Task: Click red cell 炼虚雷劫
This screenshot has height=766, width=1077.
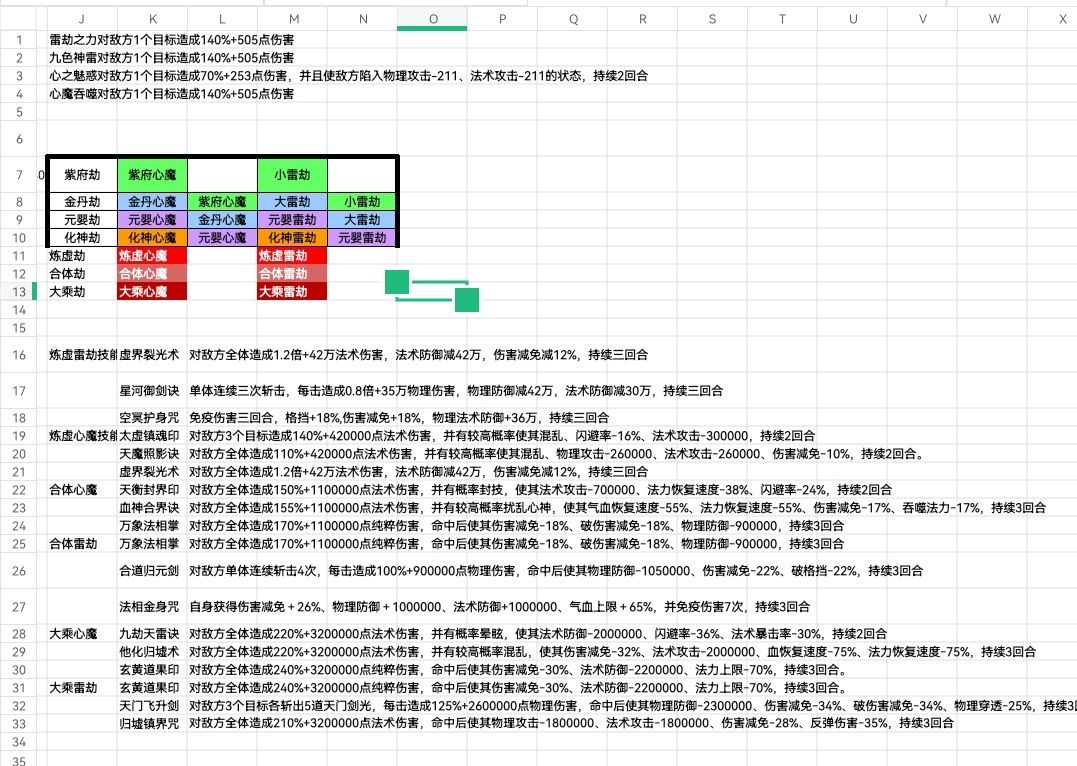Action: point(293,256)
